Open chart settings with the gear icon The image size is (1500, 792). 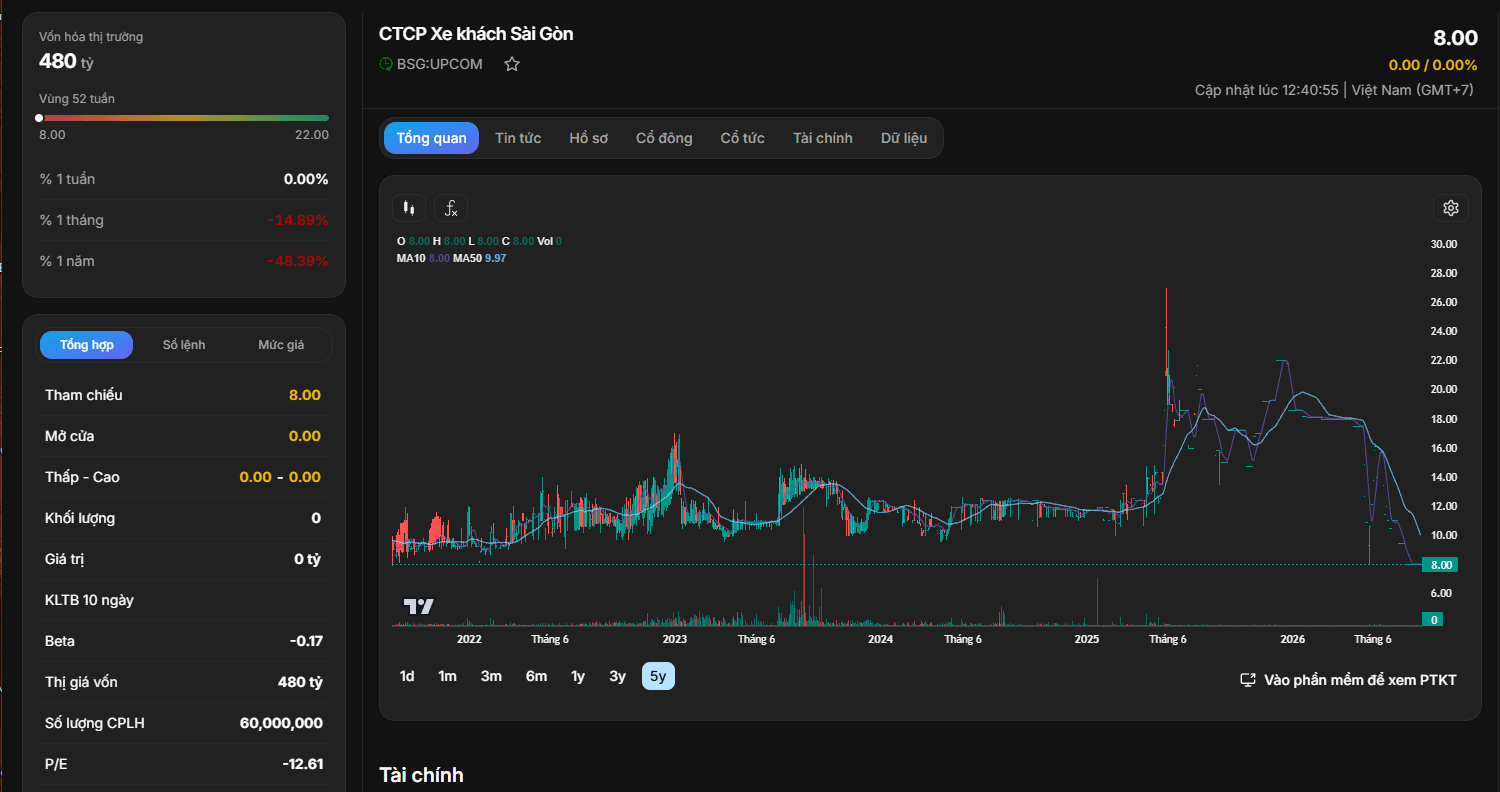click(1451, 208)
